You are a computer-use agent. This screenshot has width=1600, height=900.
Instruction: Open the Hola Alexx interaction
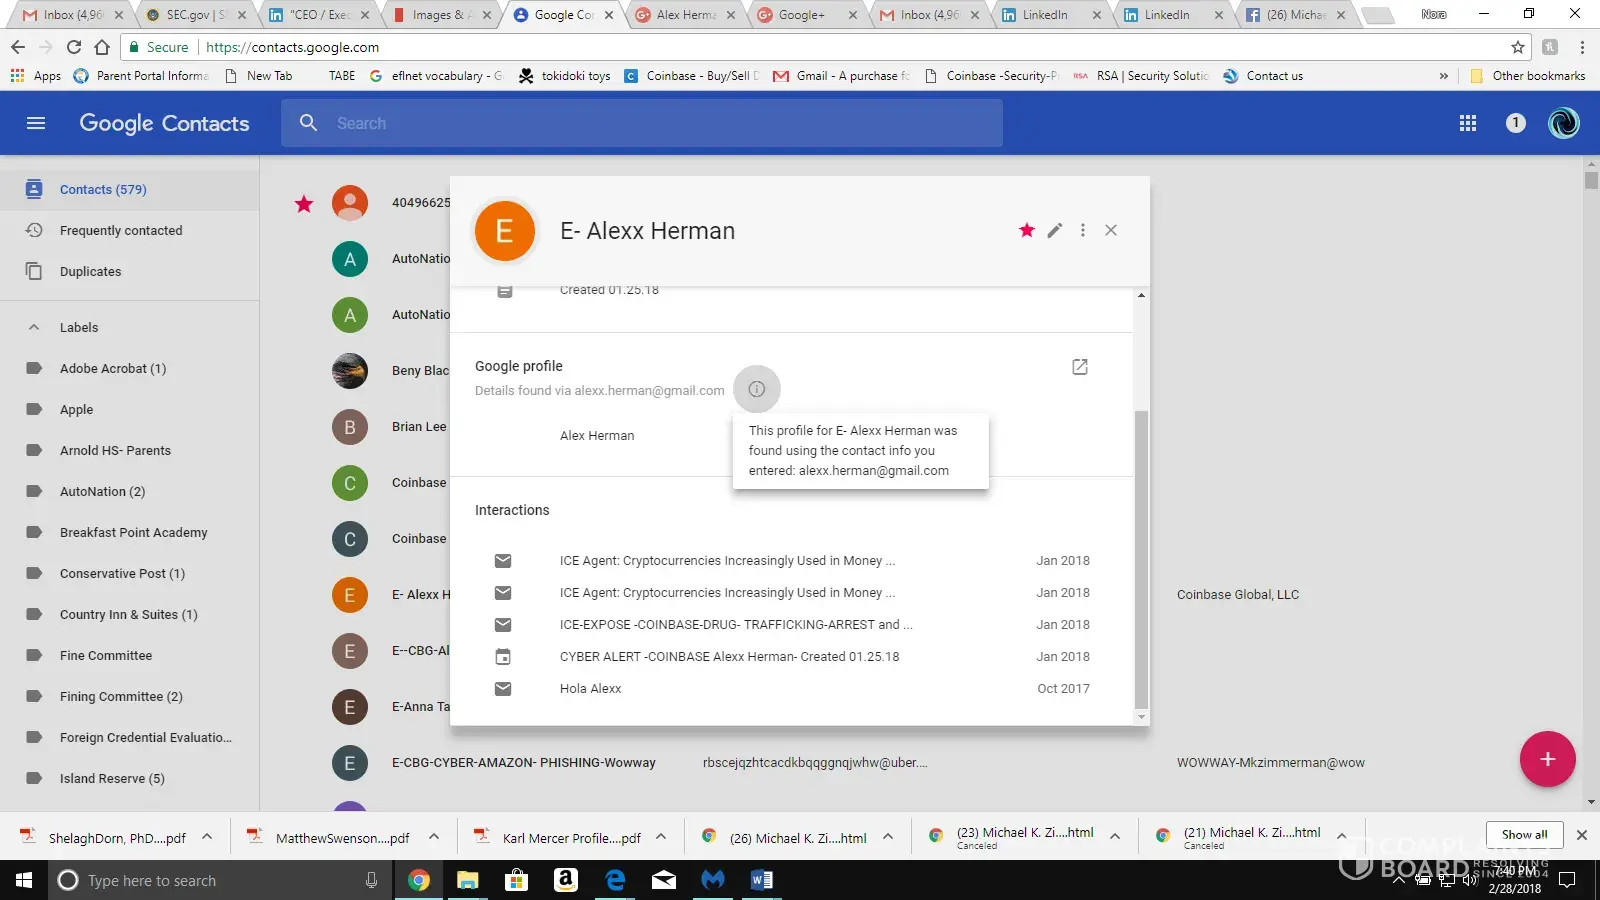590,689
